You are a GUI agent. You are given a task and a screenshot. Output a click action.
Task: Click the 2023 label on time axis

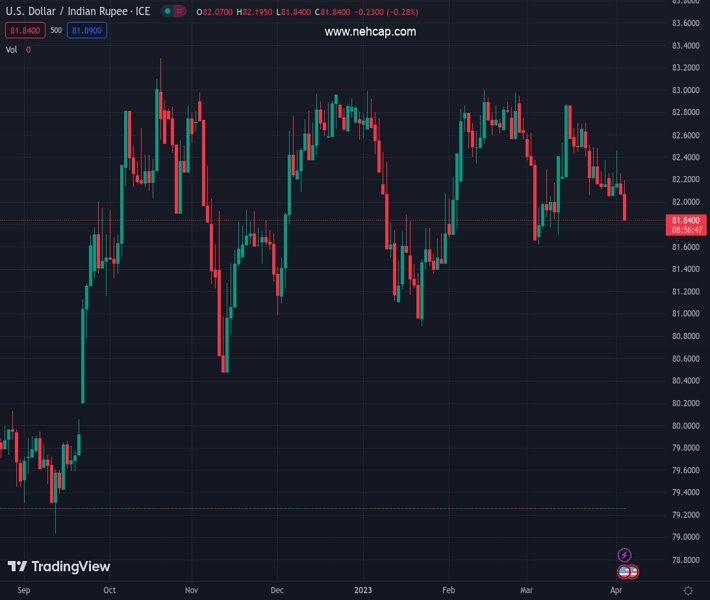coord(363,591)
